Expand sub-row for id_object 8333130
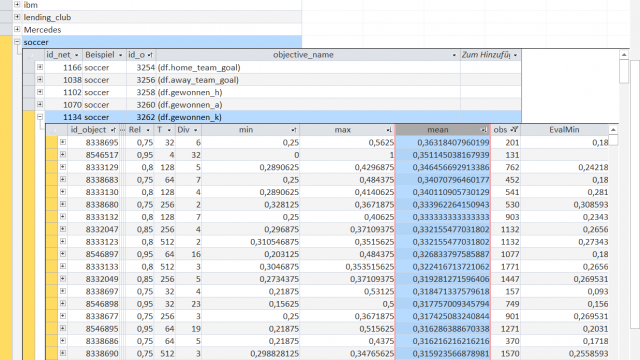Viewport: 640px width, 360px height. (x=62, y=192)
